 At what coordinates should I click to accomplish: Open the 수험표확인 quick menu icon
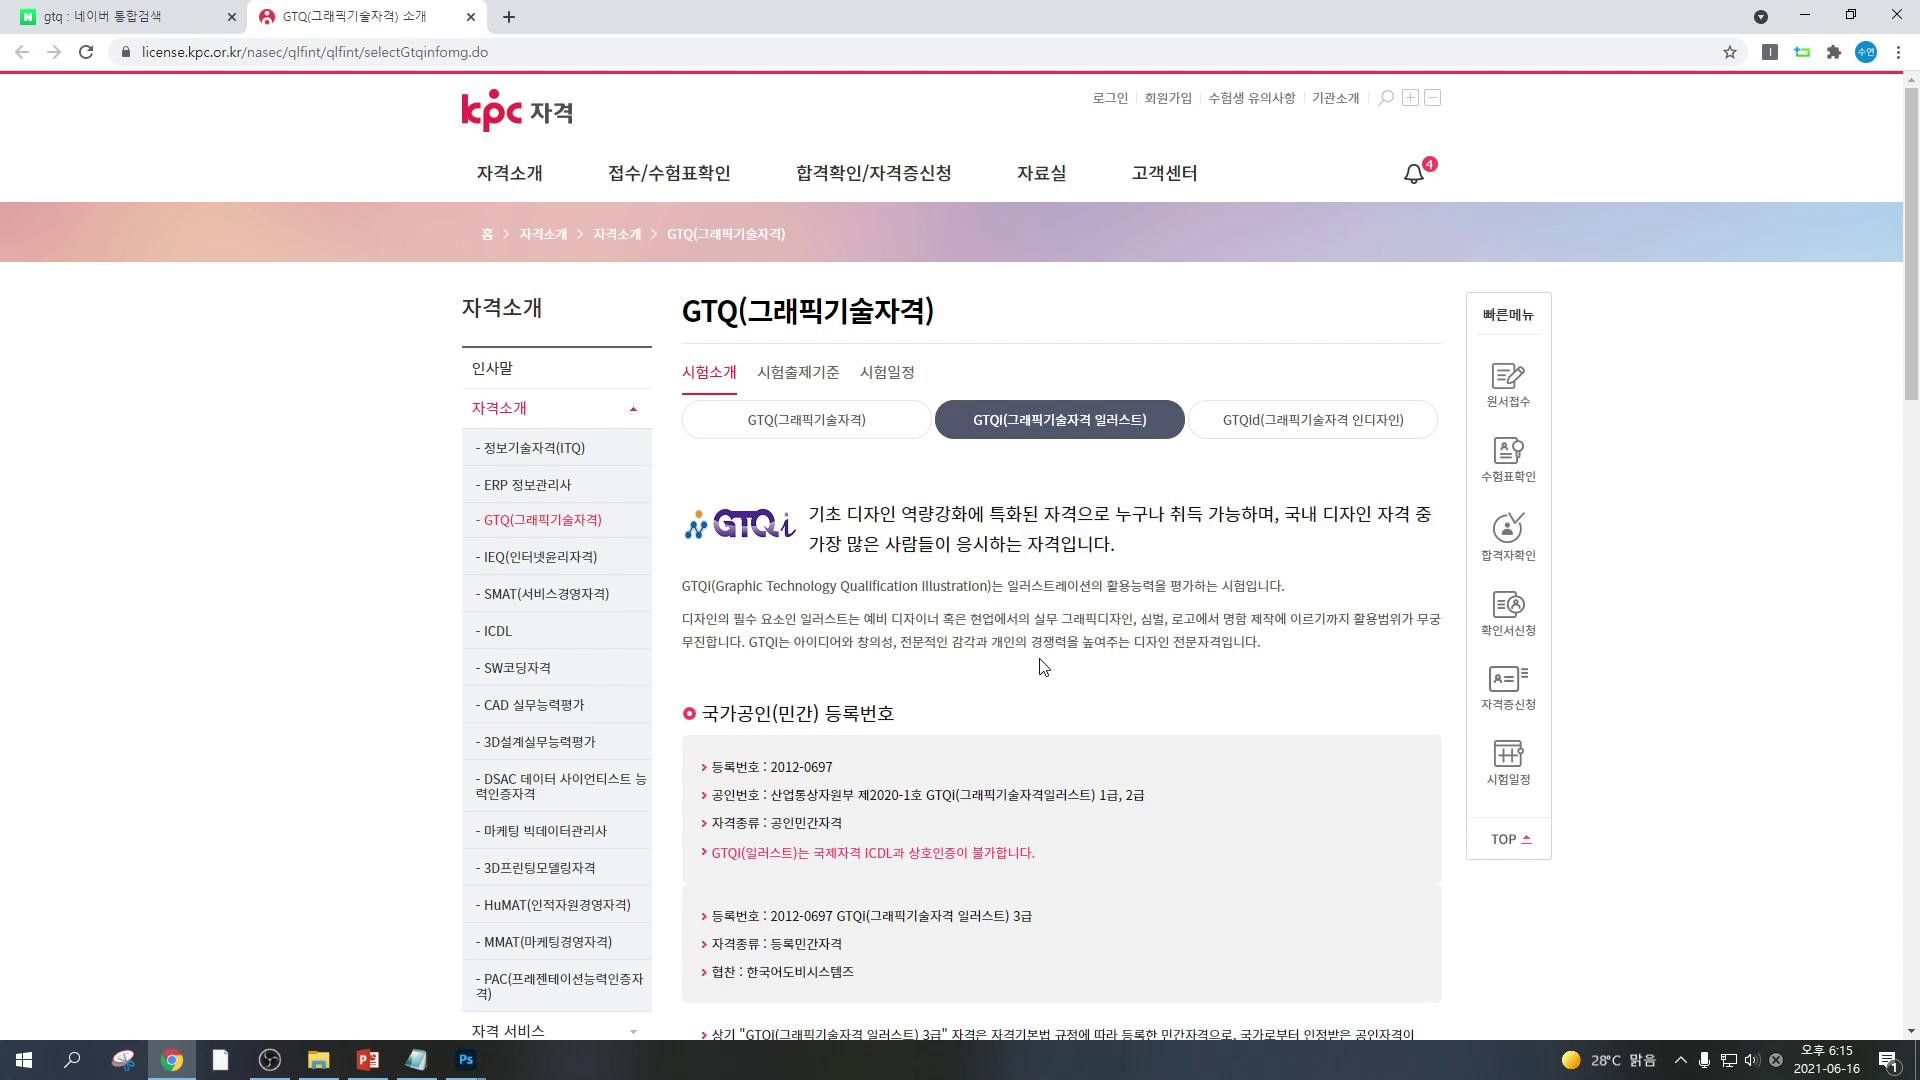pos(1507,452)
